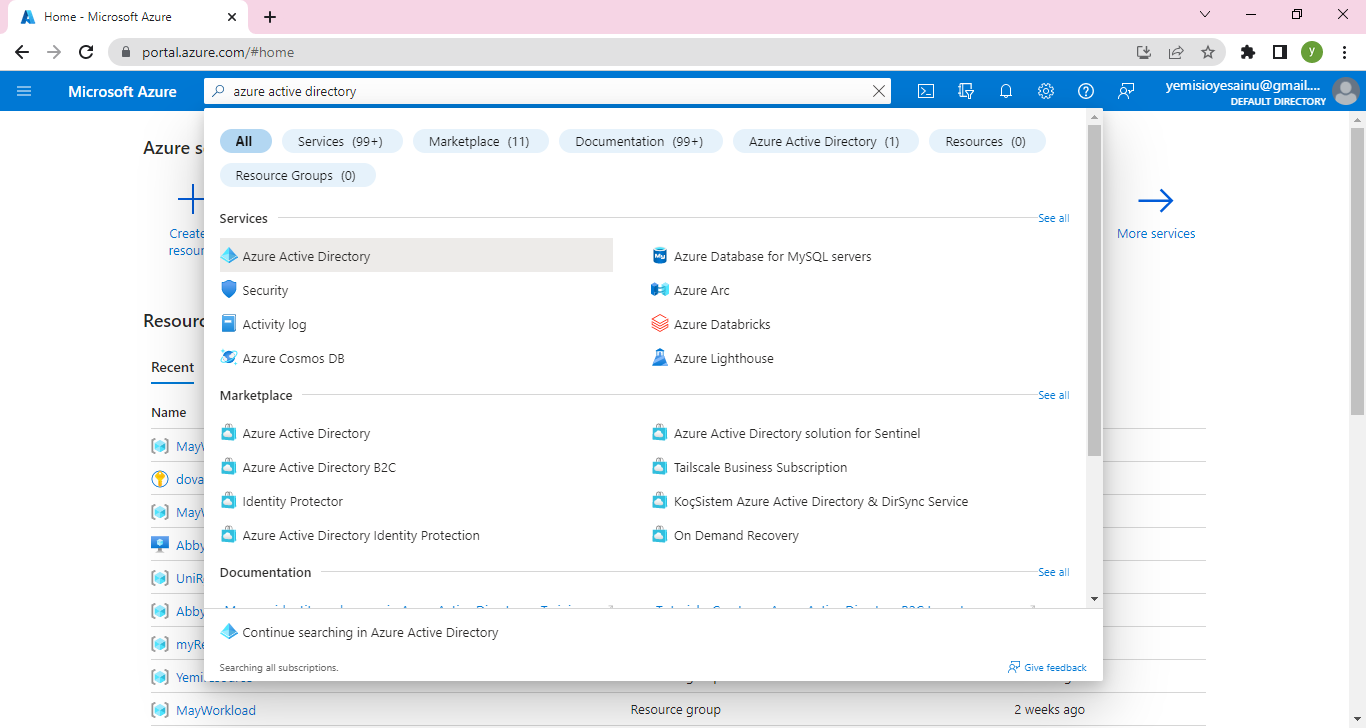Clear the search box with X icon
The width and height of the screenshot is (1366, 728).
(x=879, y=91)
